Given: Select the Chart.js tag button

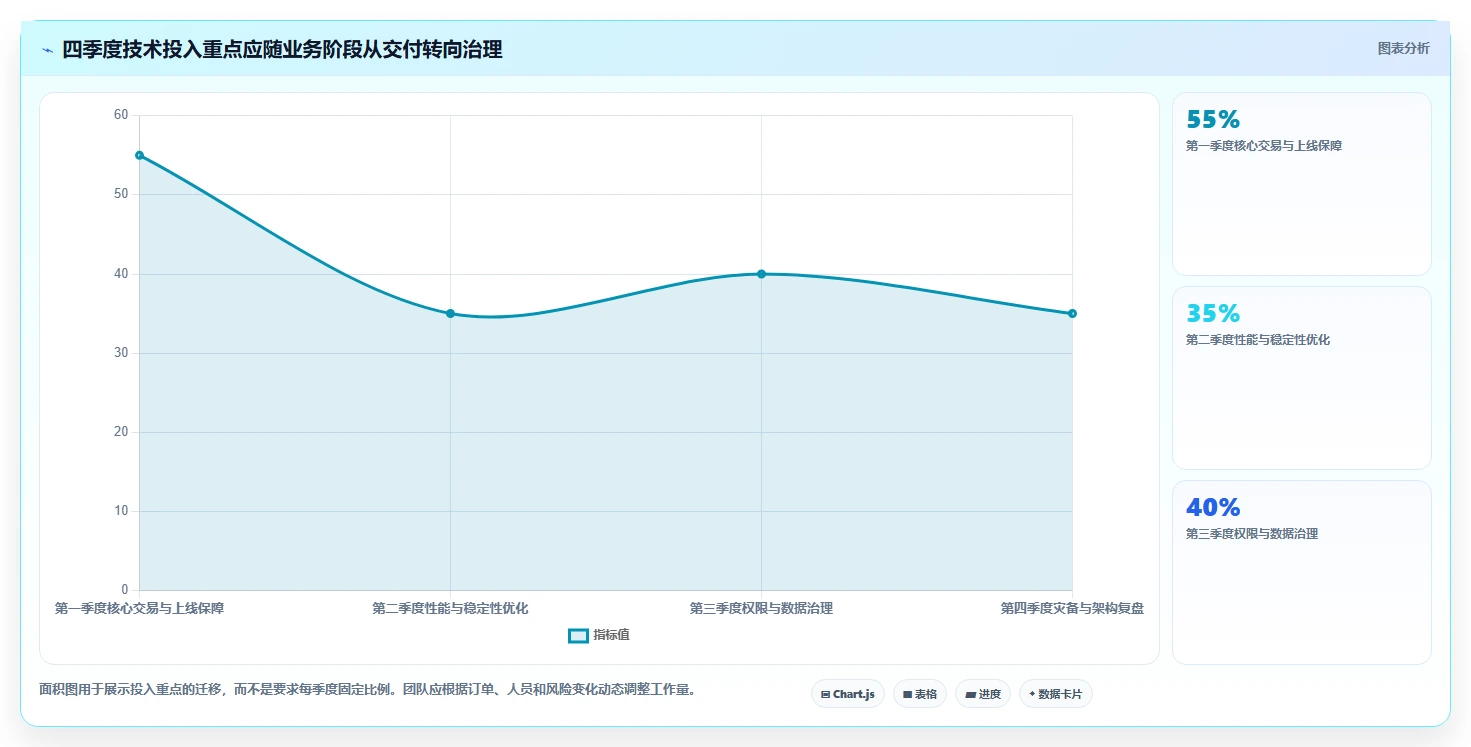Looking at the screenshot, I should [848, 694].
